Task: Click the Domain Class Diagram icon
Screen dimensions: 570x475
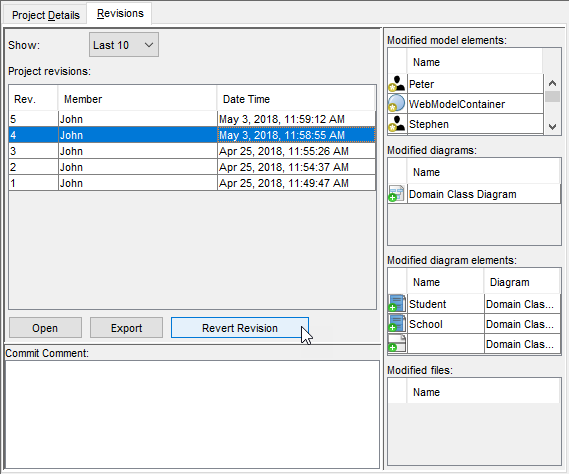Action: [397, 194]
